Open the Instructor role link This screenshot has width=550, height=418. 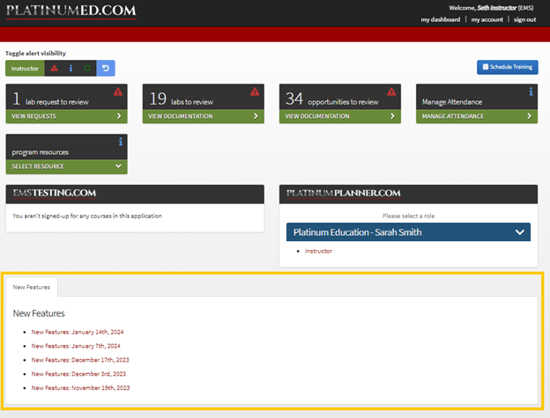click(318, 251)
